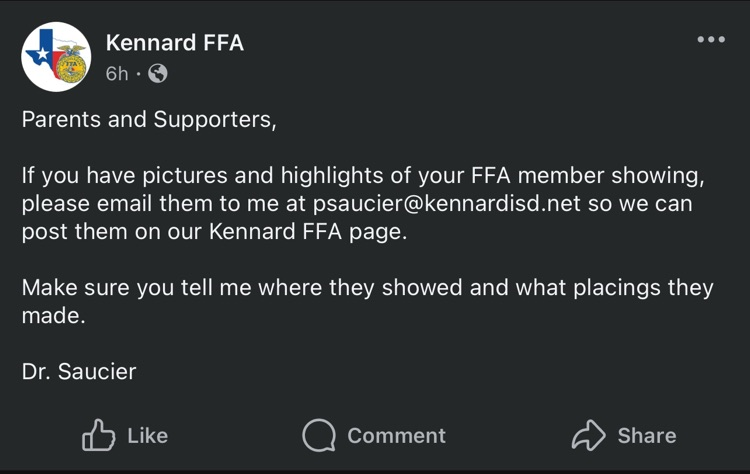Open the Kennard FFA profile picture
The height and width of the screenshot is (474, 750).
(x=56, y=57)
